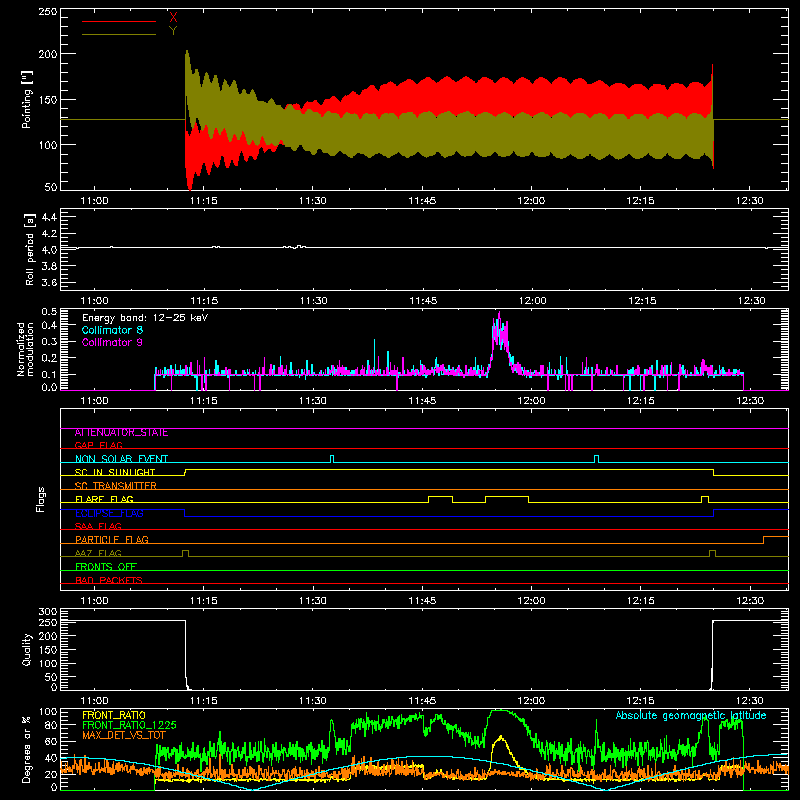Click the 11:15 tick under Pointing plot
The image size is (800, 800).
click(x=204, y=201)
